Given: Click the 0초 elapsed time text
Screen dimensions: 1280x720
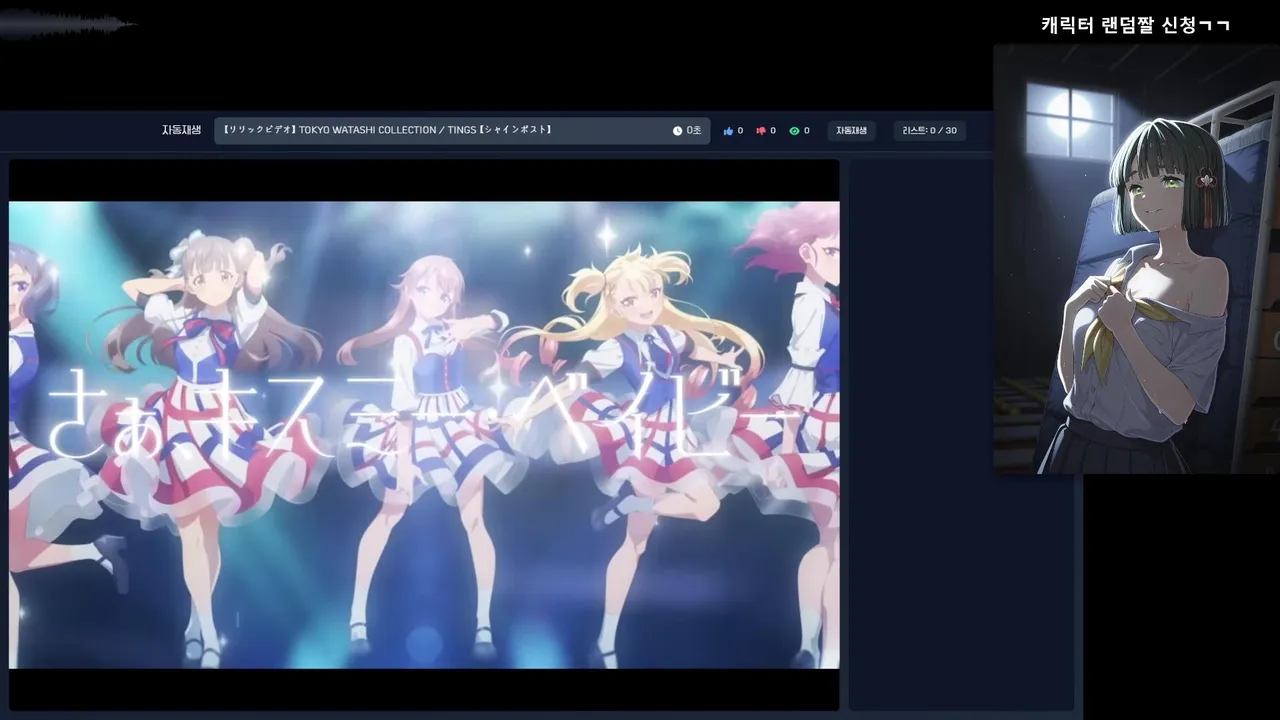Looking at the screenshot, I should [x=694, y=131].
